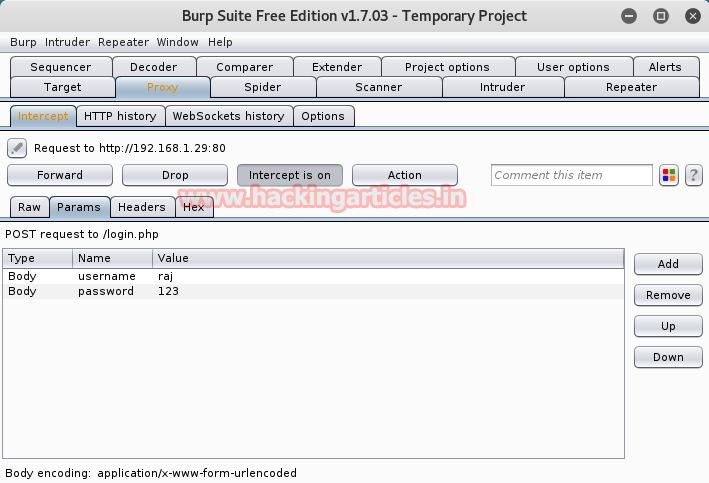Select the username parameter row
The image size is (709, 483).
pyautogui.click(x=313, y=276)
